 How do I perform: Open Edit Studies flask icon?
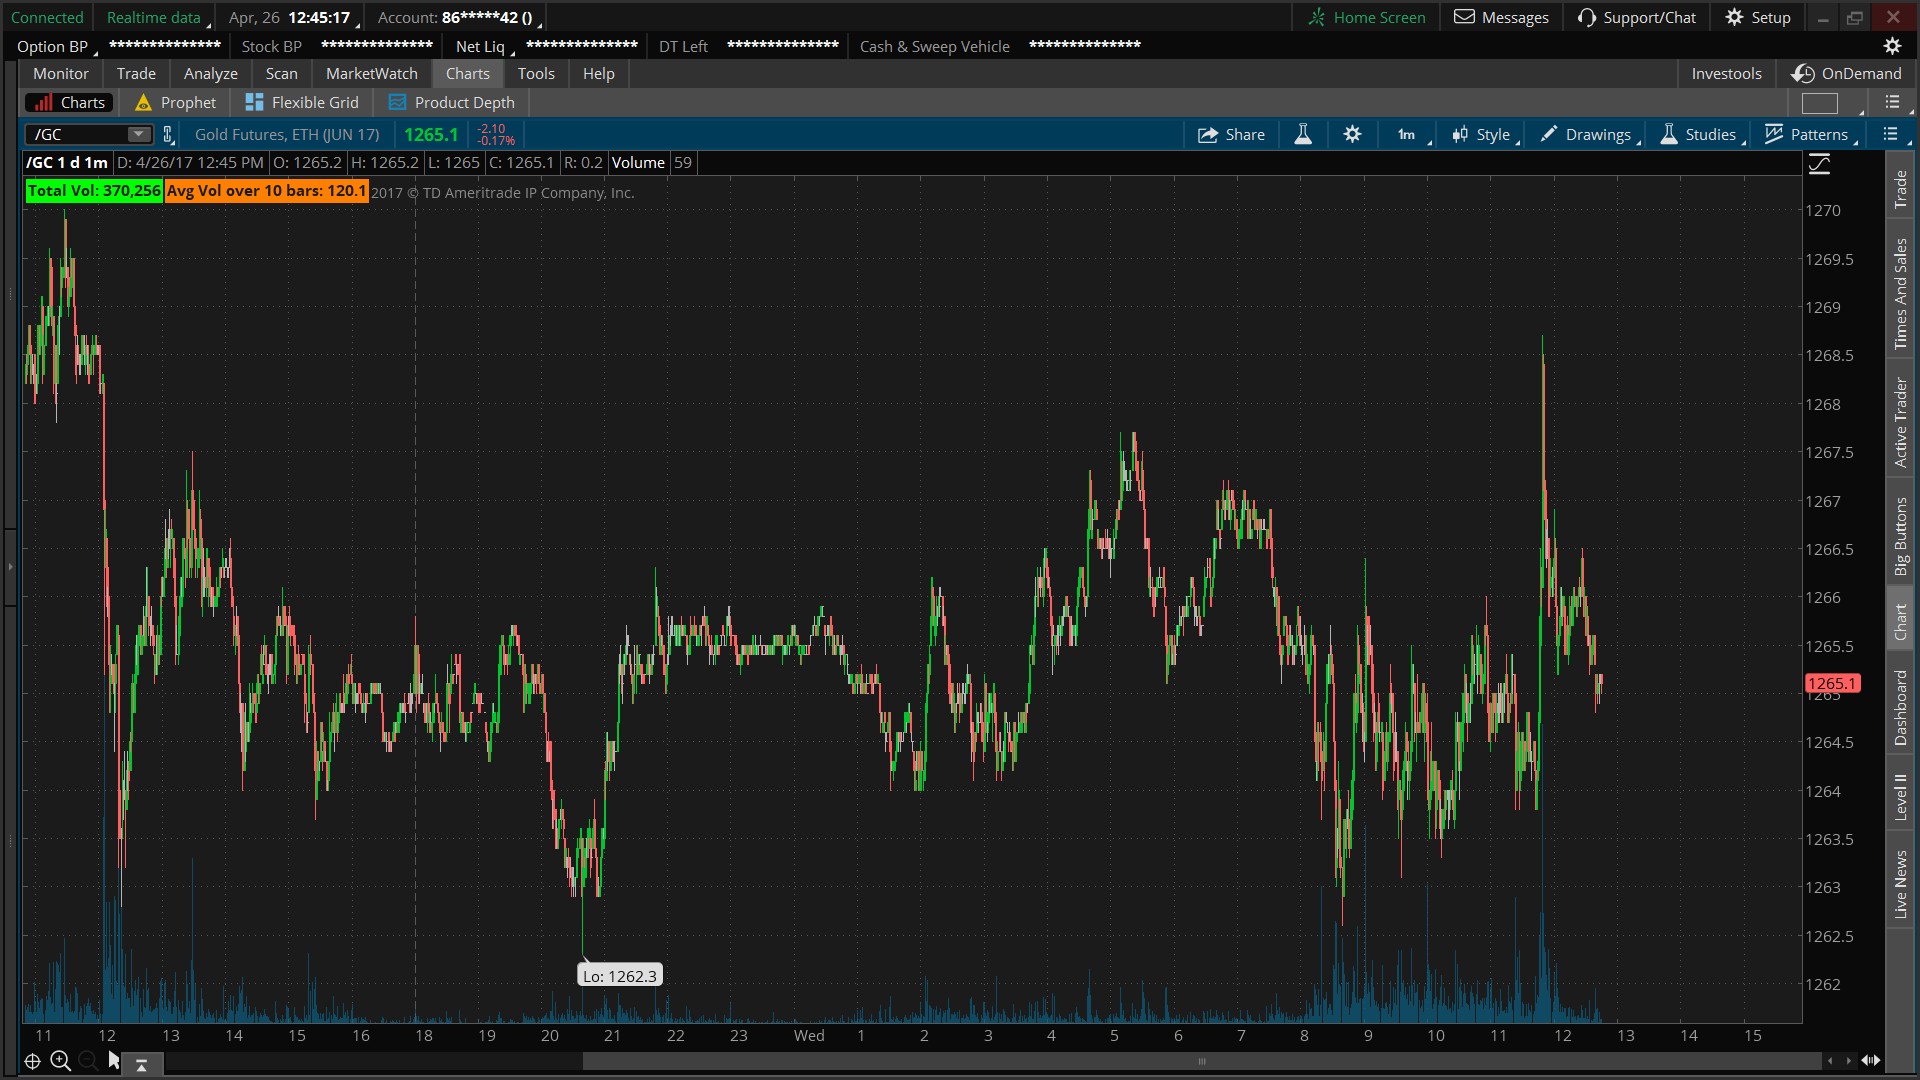coord(1303,135)
